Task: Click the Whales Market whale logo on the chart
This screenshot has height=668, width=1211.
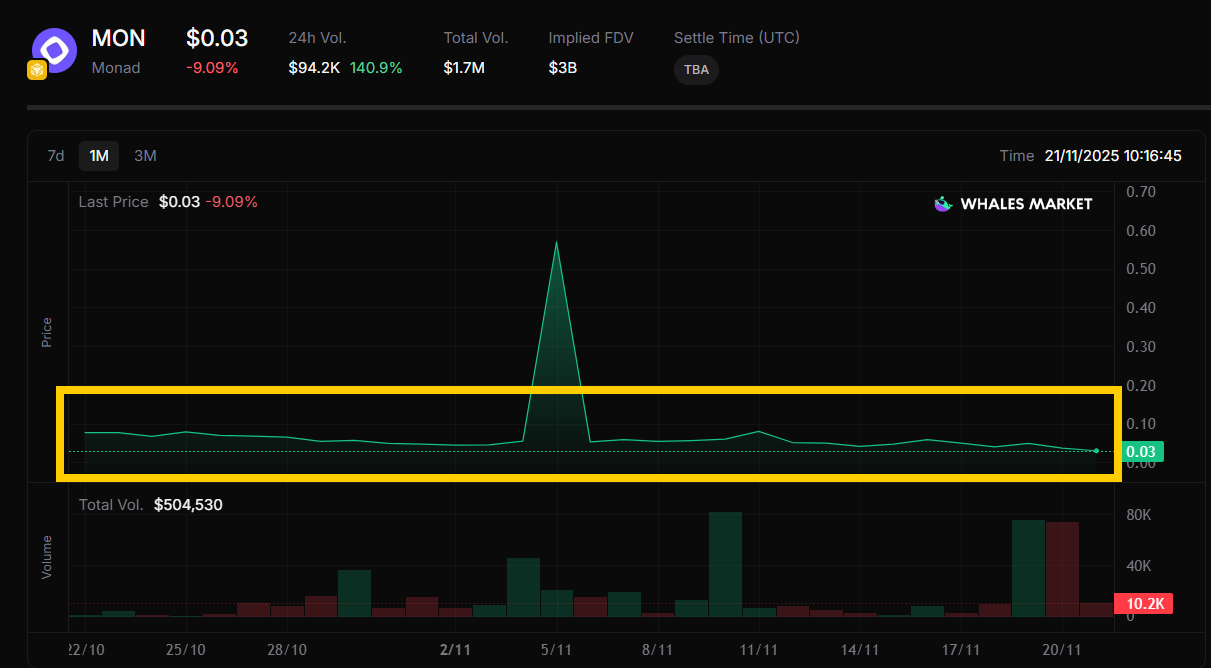Action: pyautogui.click(x=941, y=203)
